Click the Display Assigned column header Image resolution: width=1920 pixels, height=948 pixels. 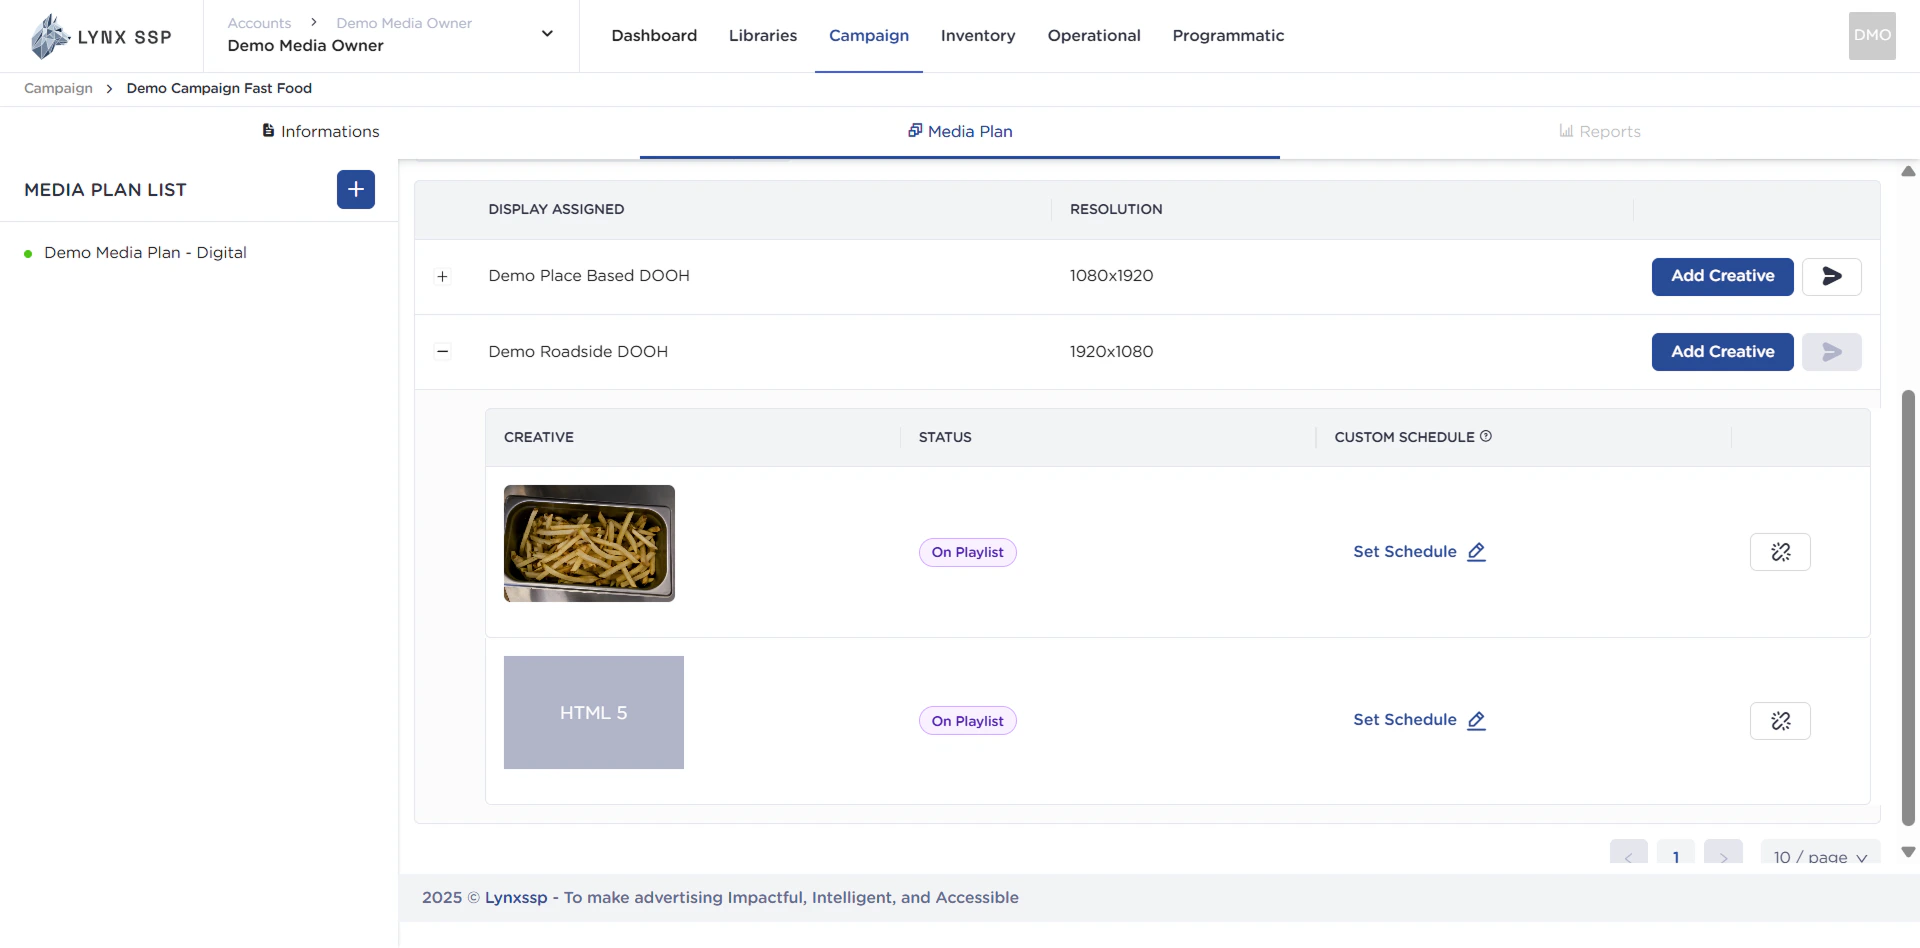click(x=556, y=209)
